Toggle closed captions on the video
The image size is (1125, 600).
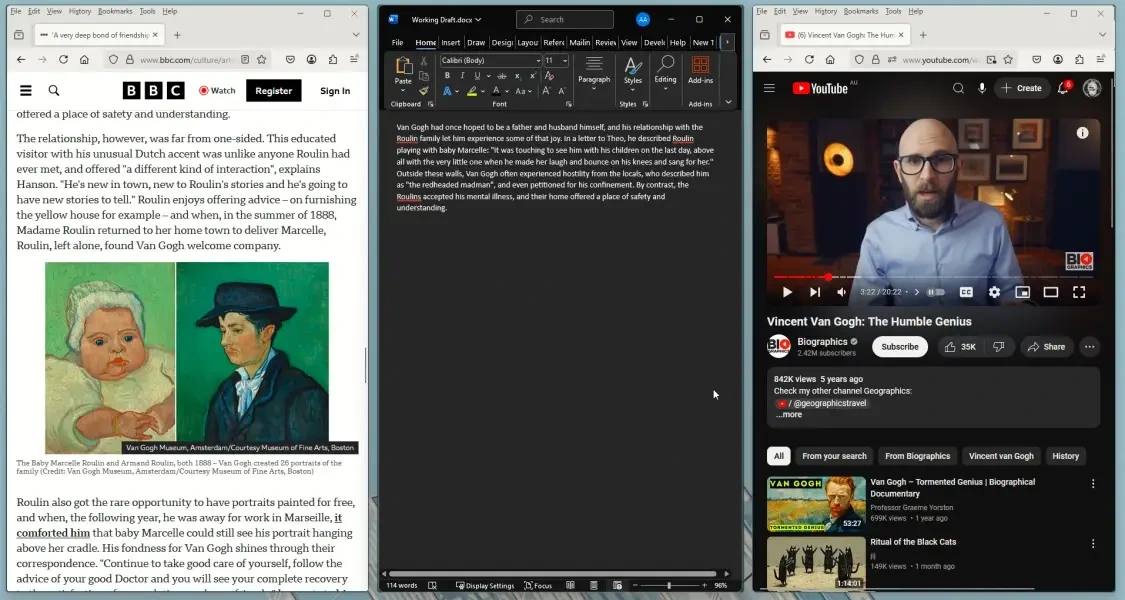pyautogui.click(x=966, y=292)
